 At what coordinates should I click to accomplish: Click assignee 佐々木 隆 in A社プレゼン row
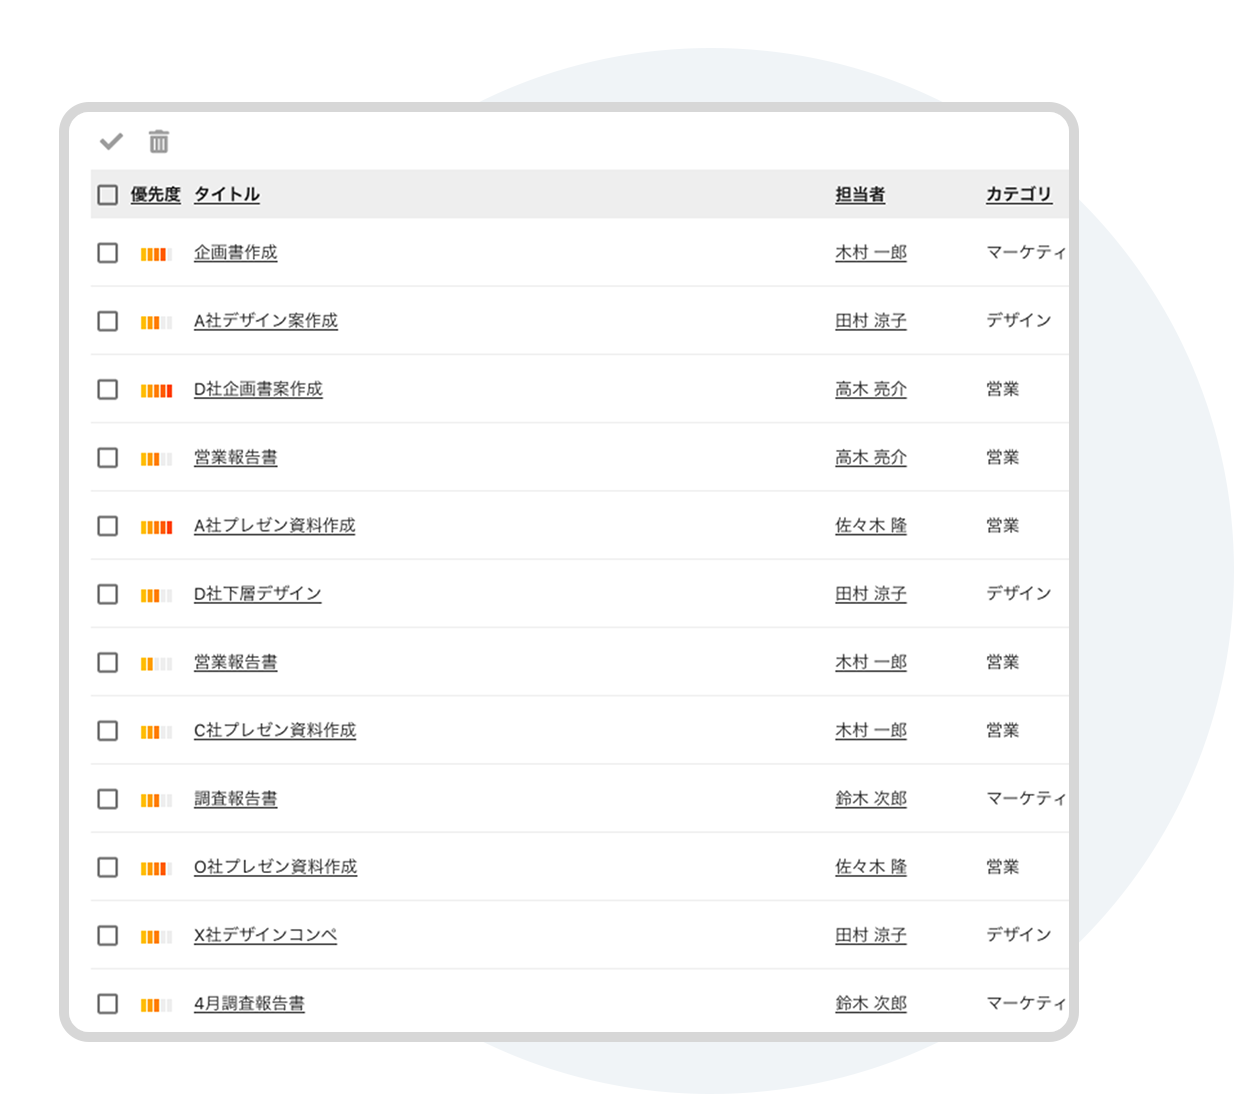click(870, 526)
